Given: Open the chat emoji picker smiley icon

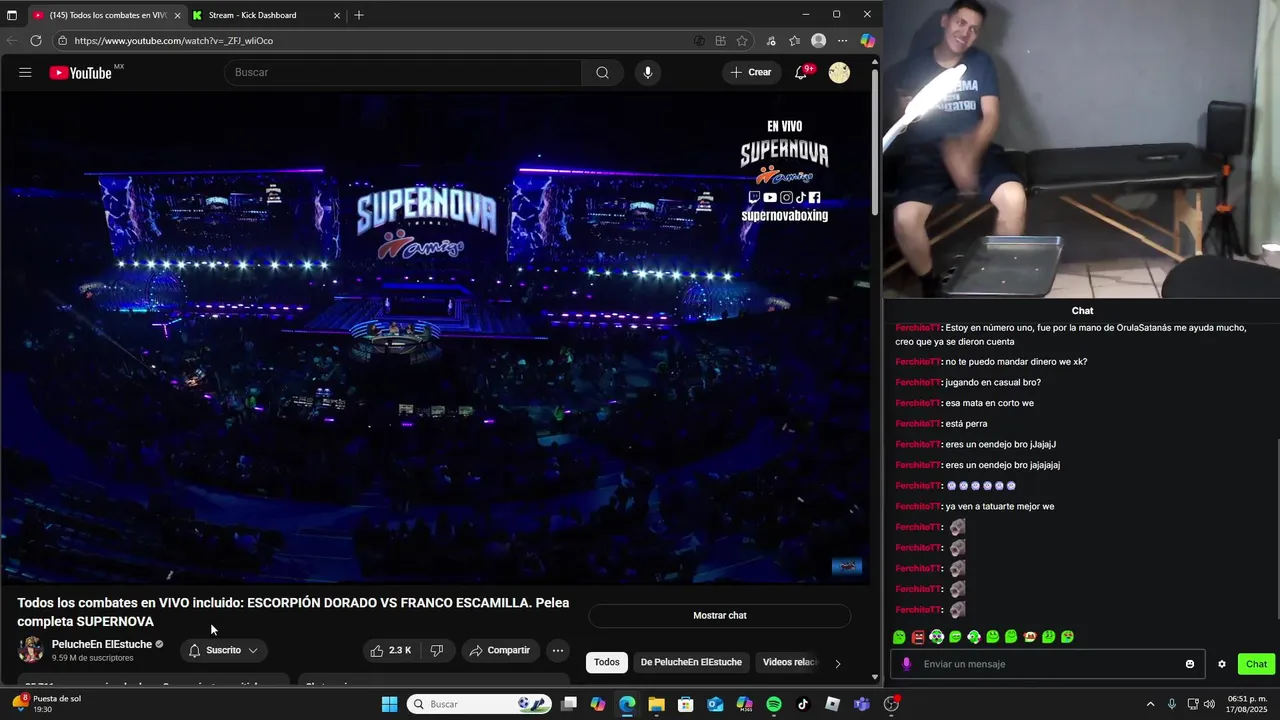Looking at the screenshot, I should coord(1190,664).
